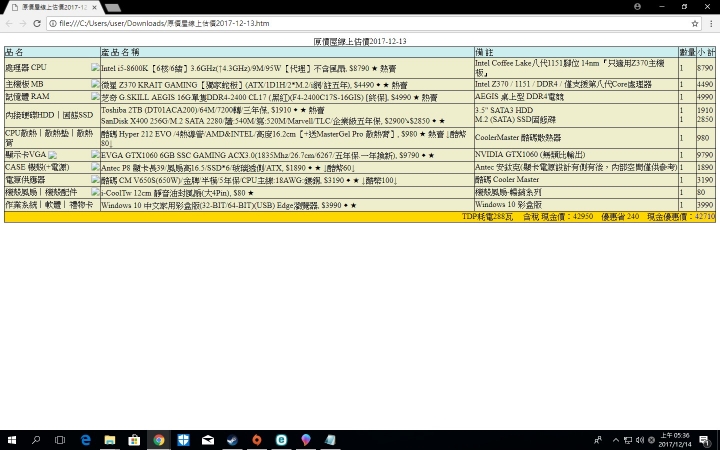Click the browser forward arrow
Screen dimensions: 720x450
23,23
